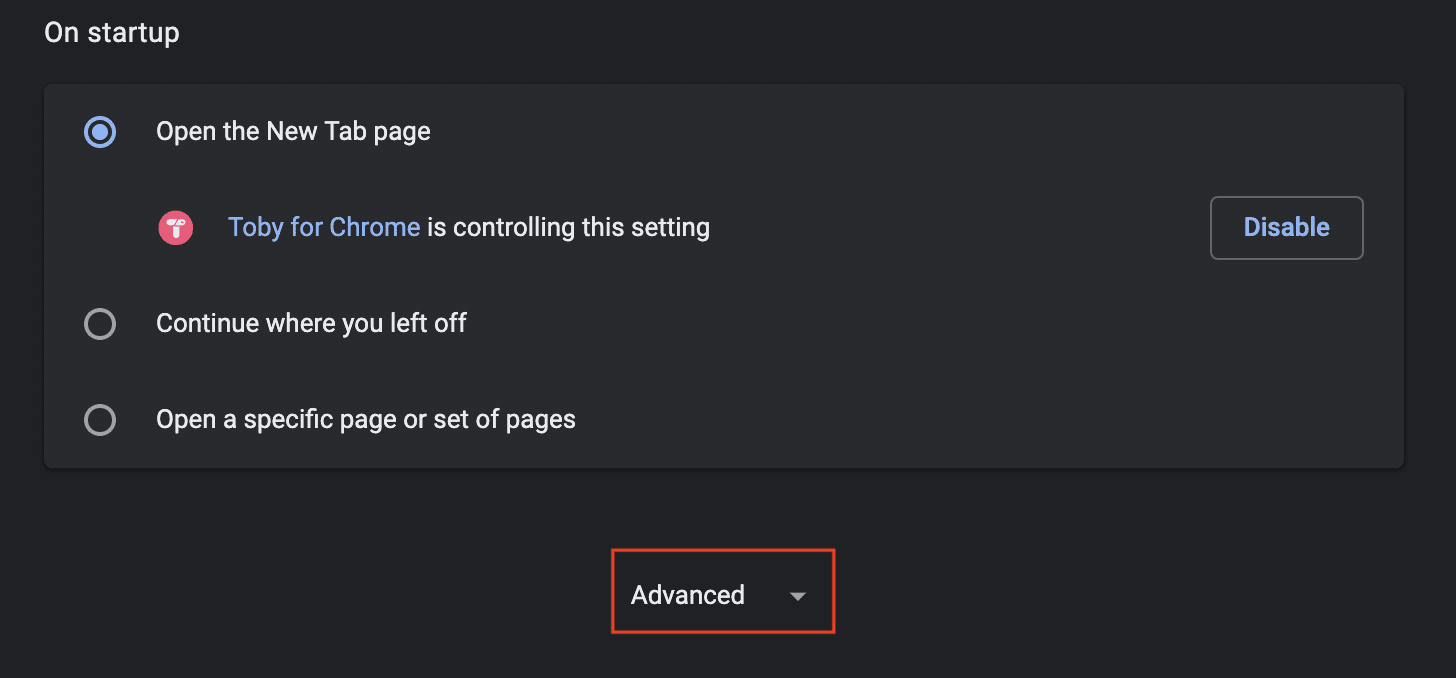Open the Toby for Chrome link
The width and height of the screenshot is (1456, 678).
point(323,228)
